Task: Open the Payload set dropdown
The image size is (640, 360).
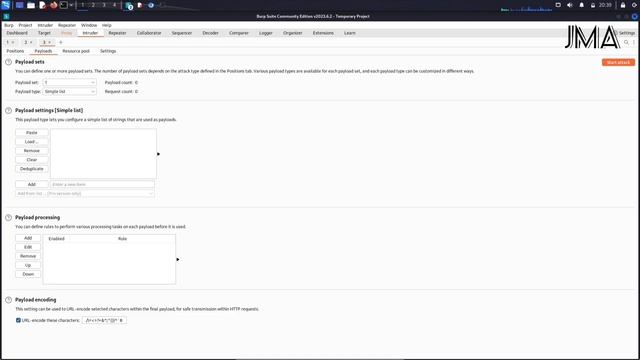Action: (x=69, y=82)
